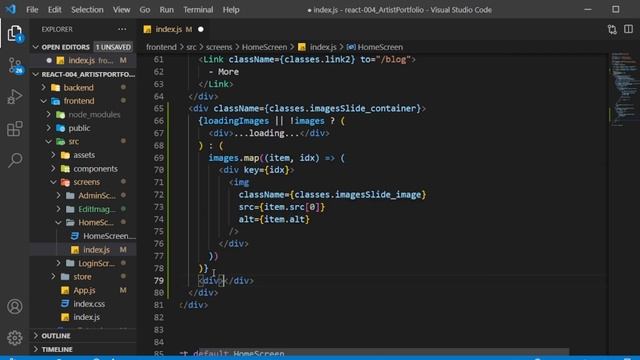
Task: Open the Run and Debug view
Action: tap(15, 97)
